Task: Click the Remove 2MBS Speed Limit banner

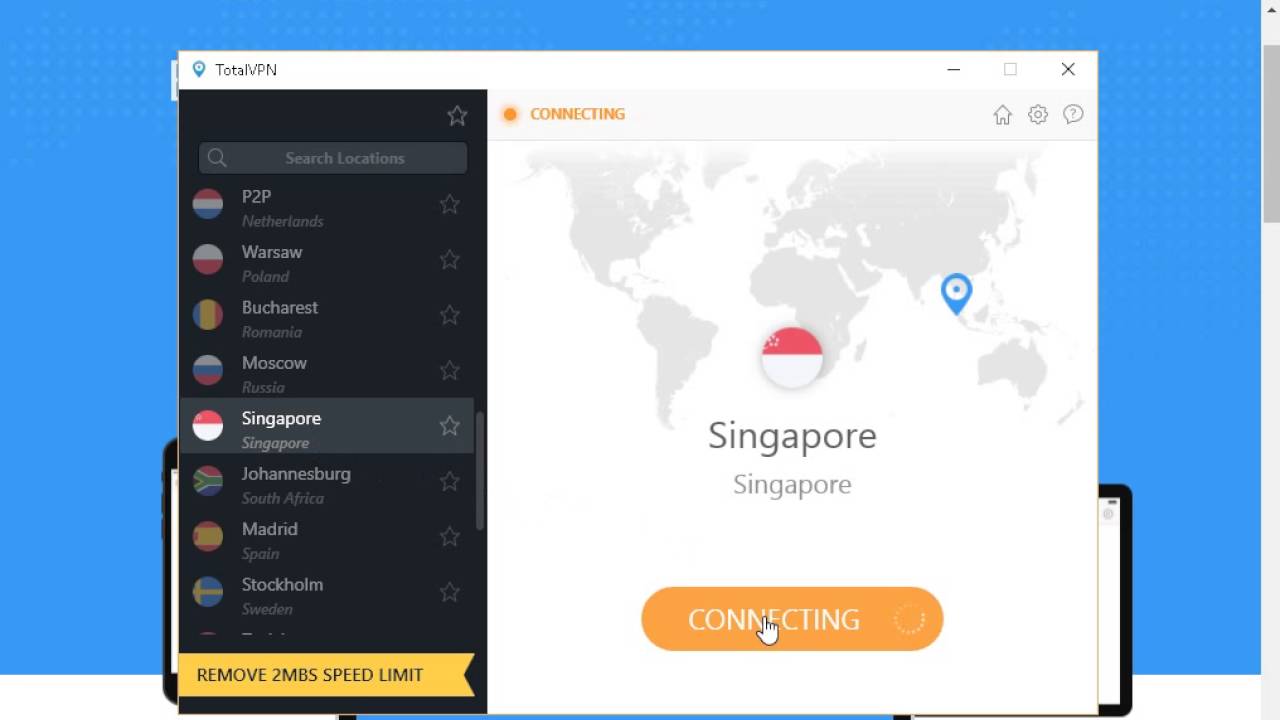Action: (x=326, y=675)
